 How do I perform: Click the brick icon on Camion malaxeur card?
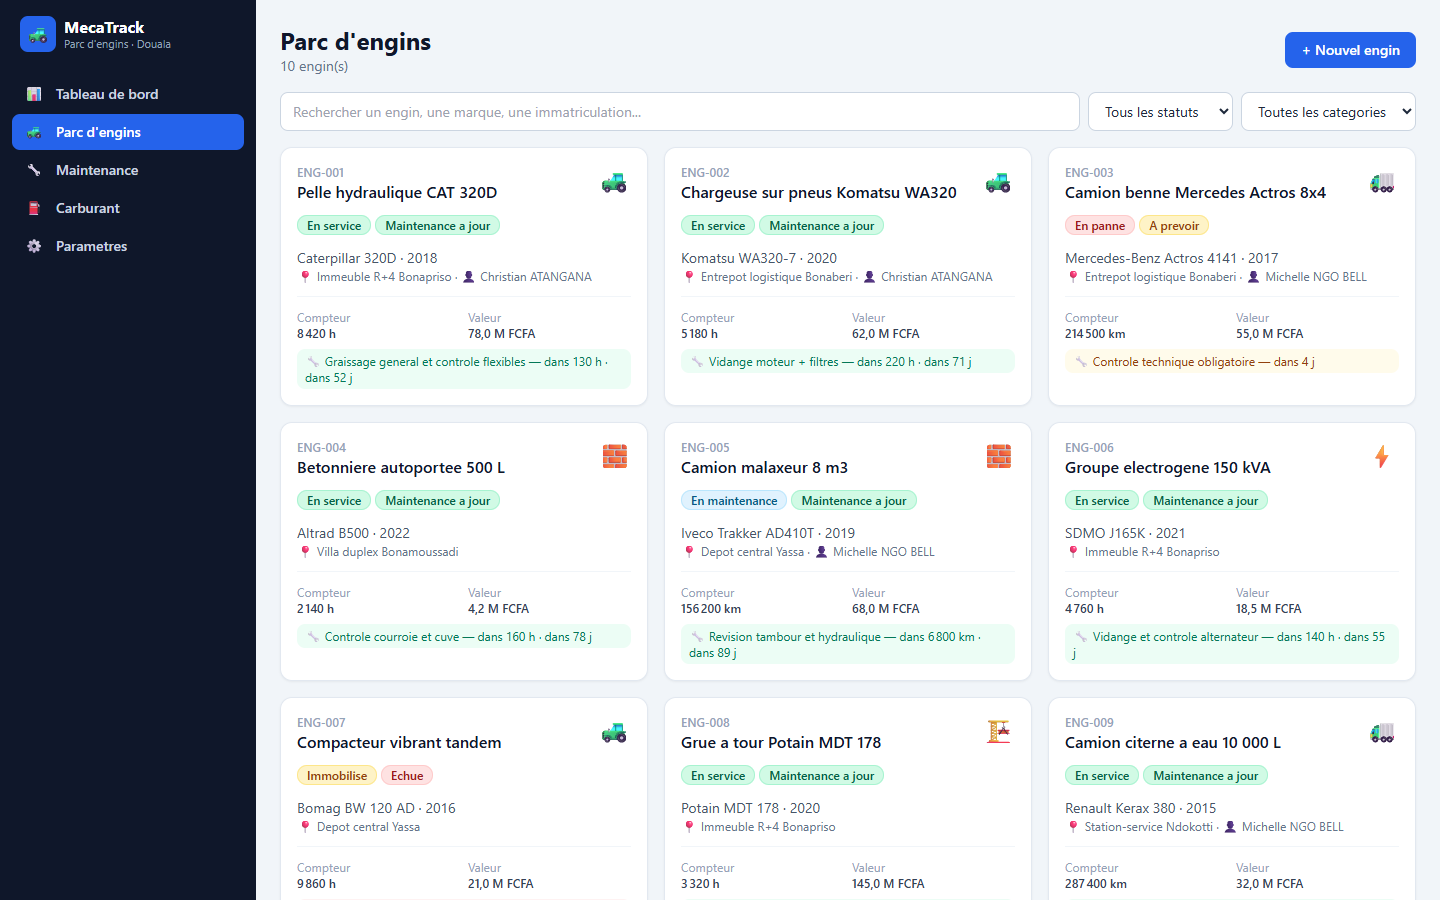999,457
